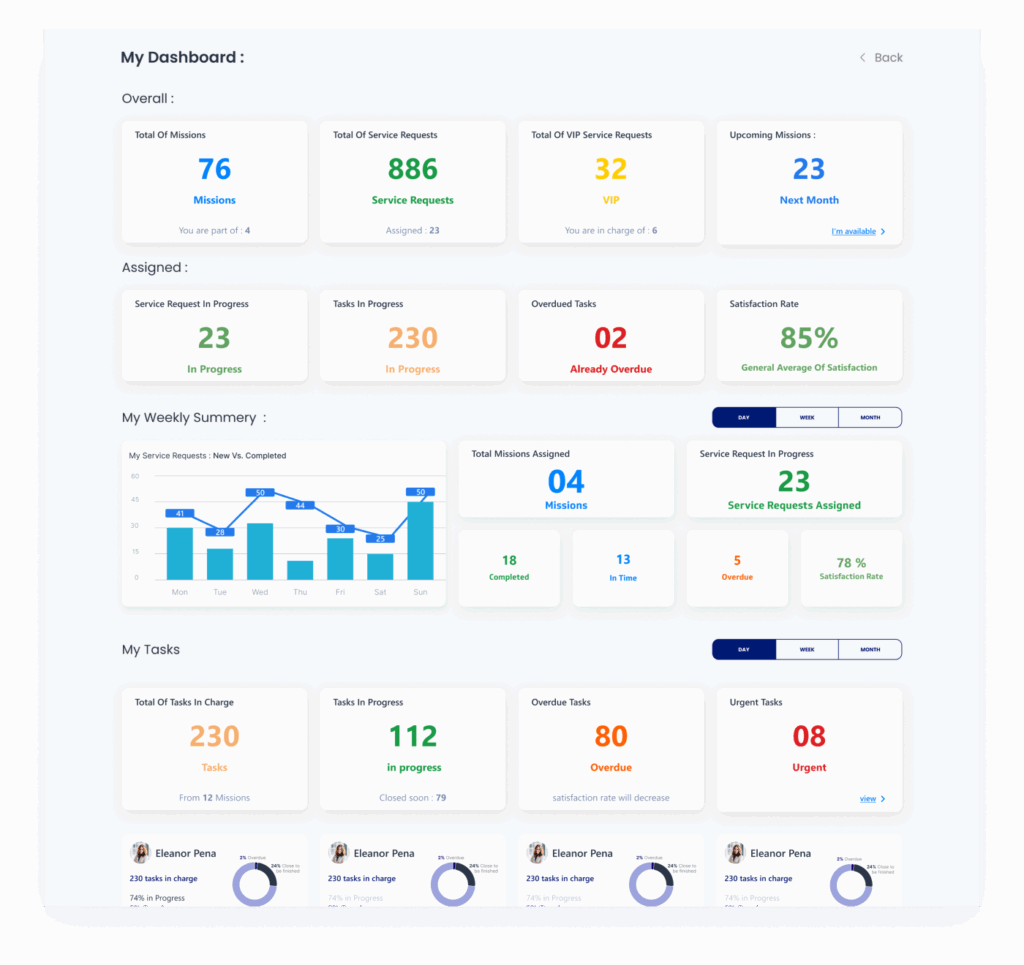Select WEEK tab in My Tasks section
This screenshot has width=1024, height=965.
pos(807,650)
